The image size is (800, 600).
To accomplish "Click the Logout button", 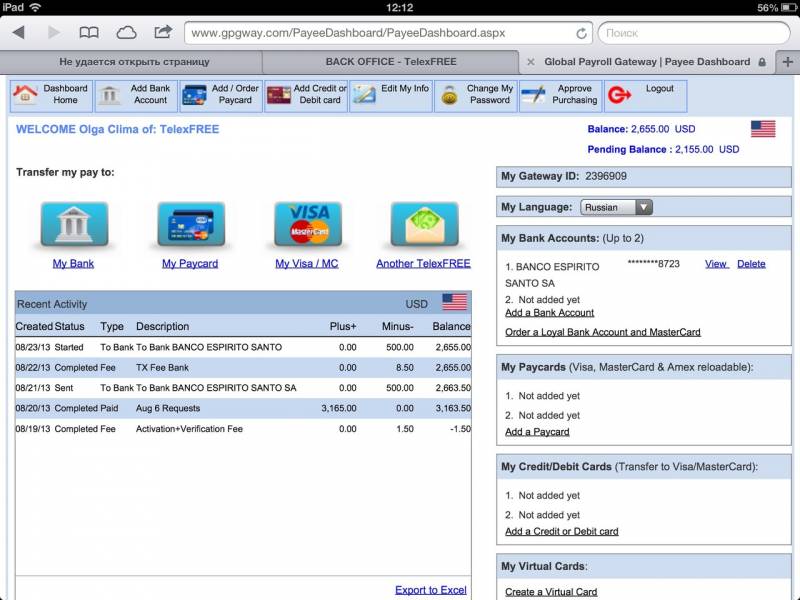I will click(645, 95).
